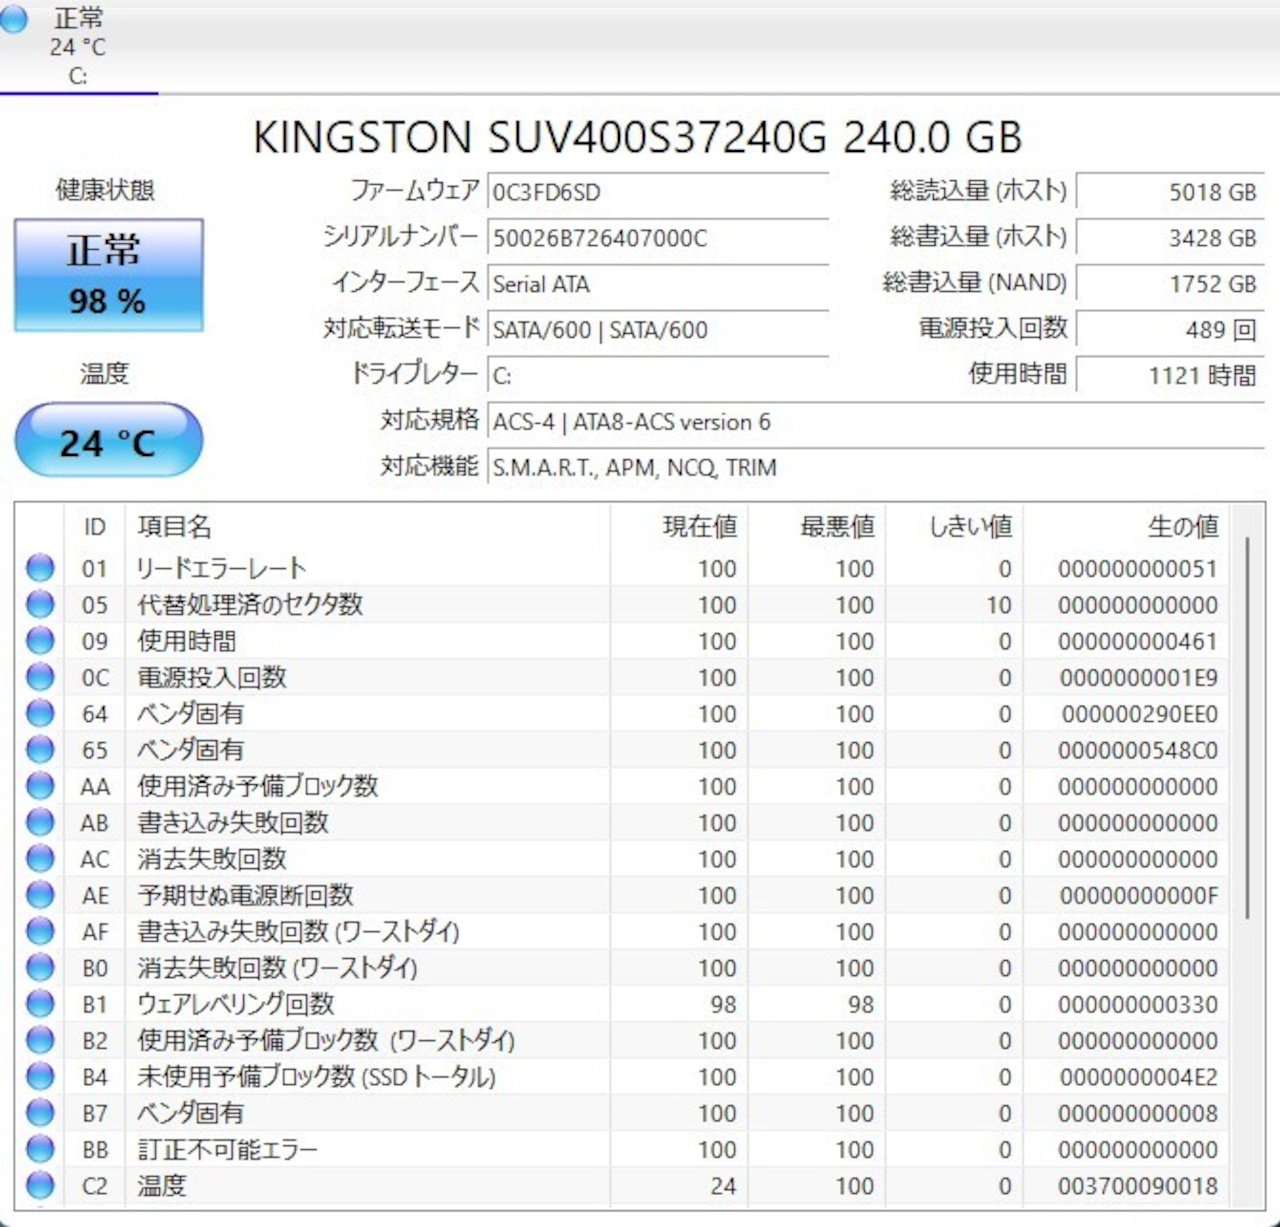This screenshot has height=1227, width=1280.
Task: Click raw value 0000000001E9
Action: click(1138, 678)
